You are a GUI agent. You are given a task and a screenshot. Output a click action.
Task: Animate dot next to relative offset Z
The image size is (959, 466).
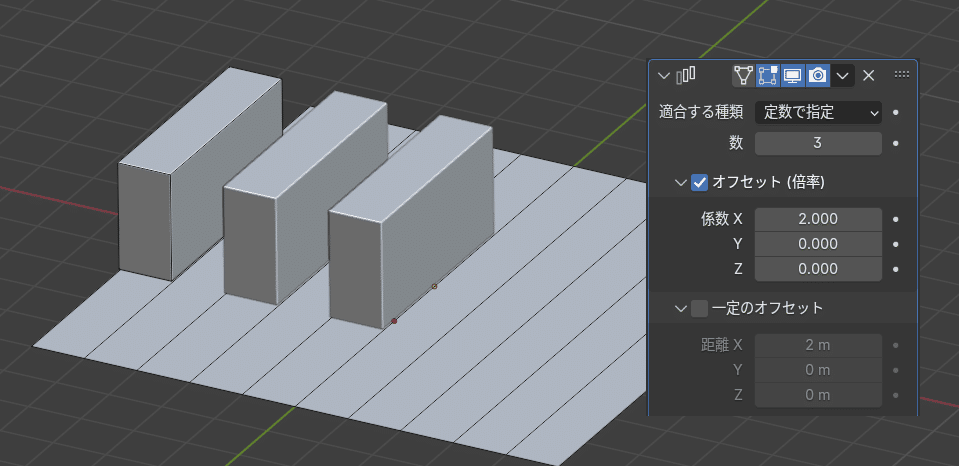tap(895, 269)
